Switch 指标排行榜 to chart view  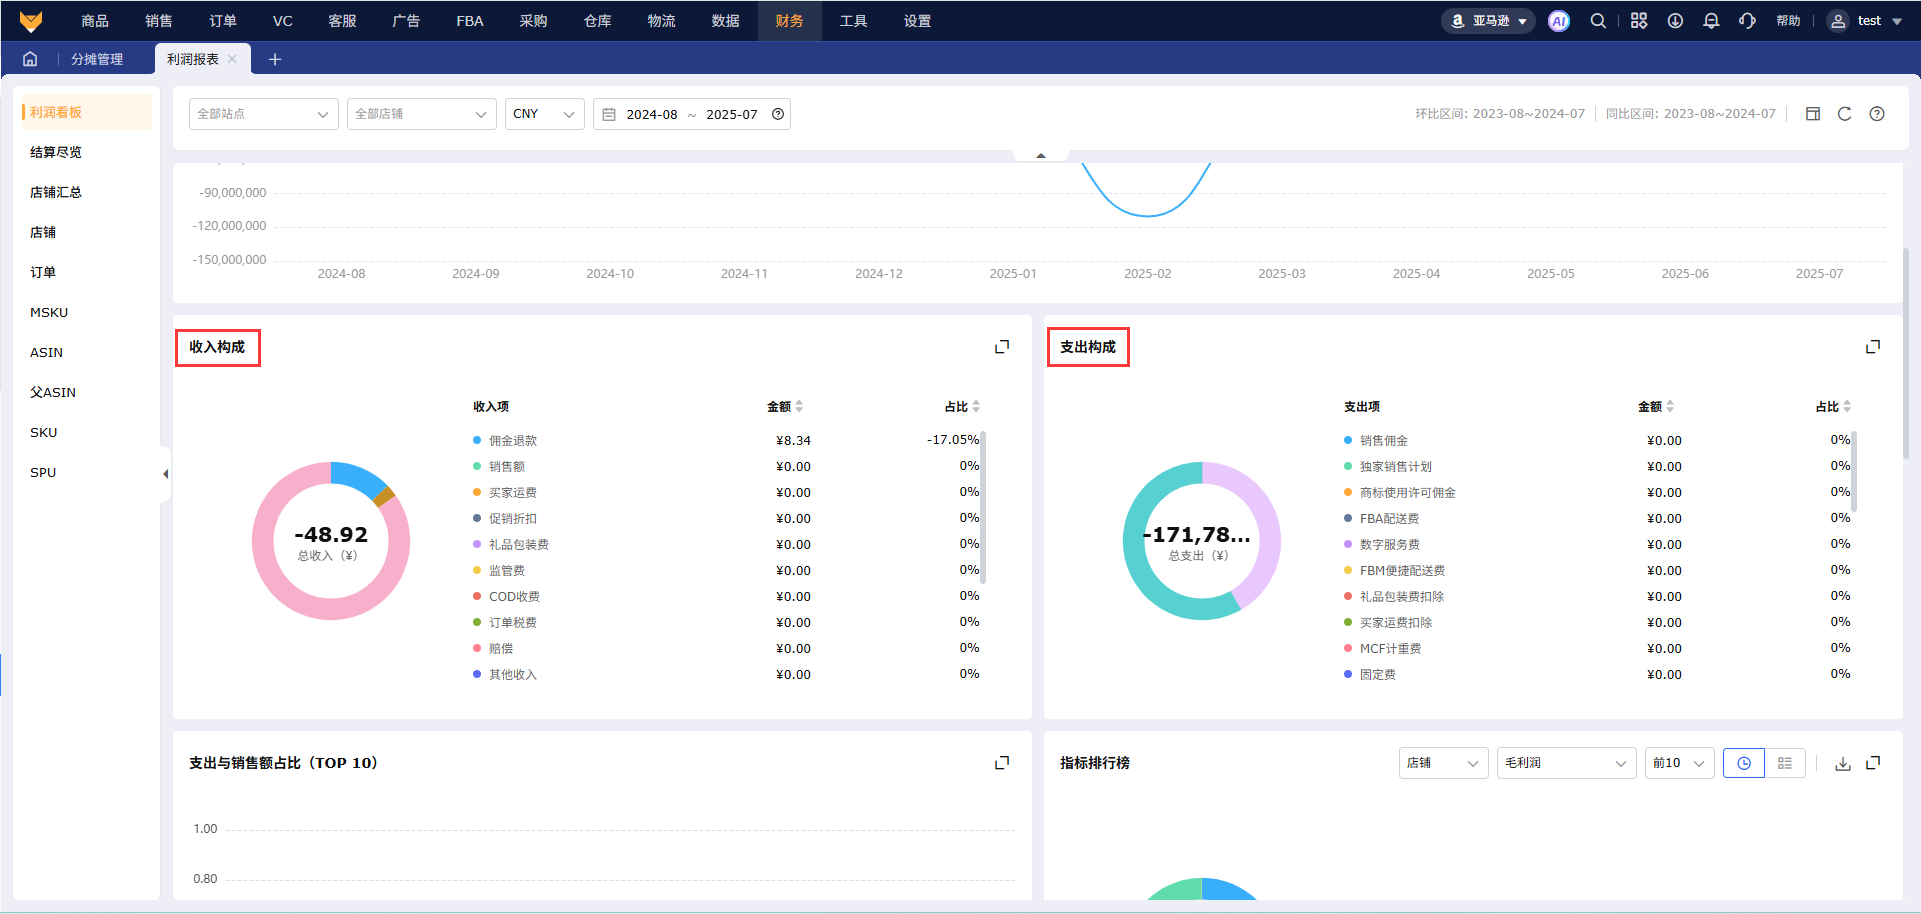tap(1744, 763)
